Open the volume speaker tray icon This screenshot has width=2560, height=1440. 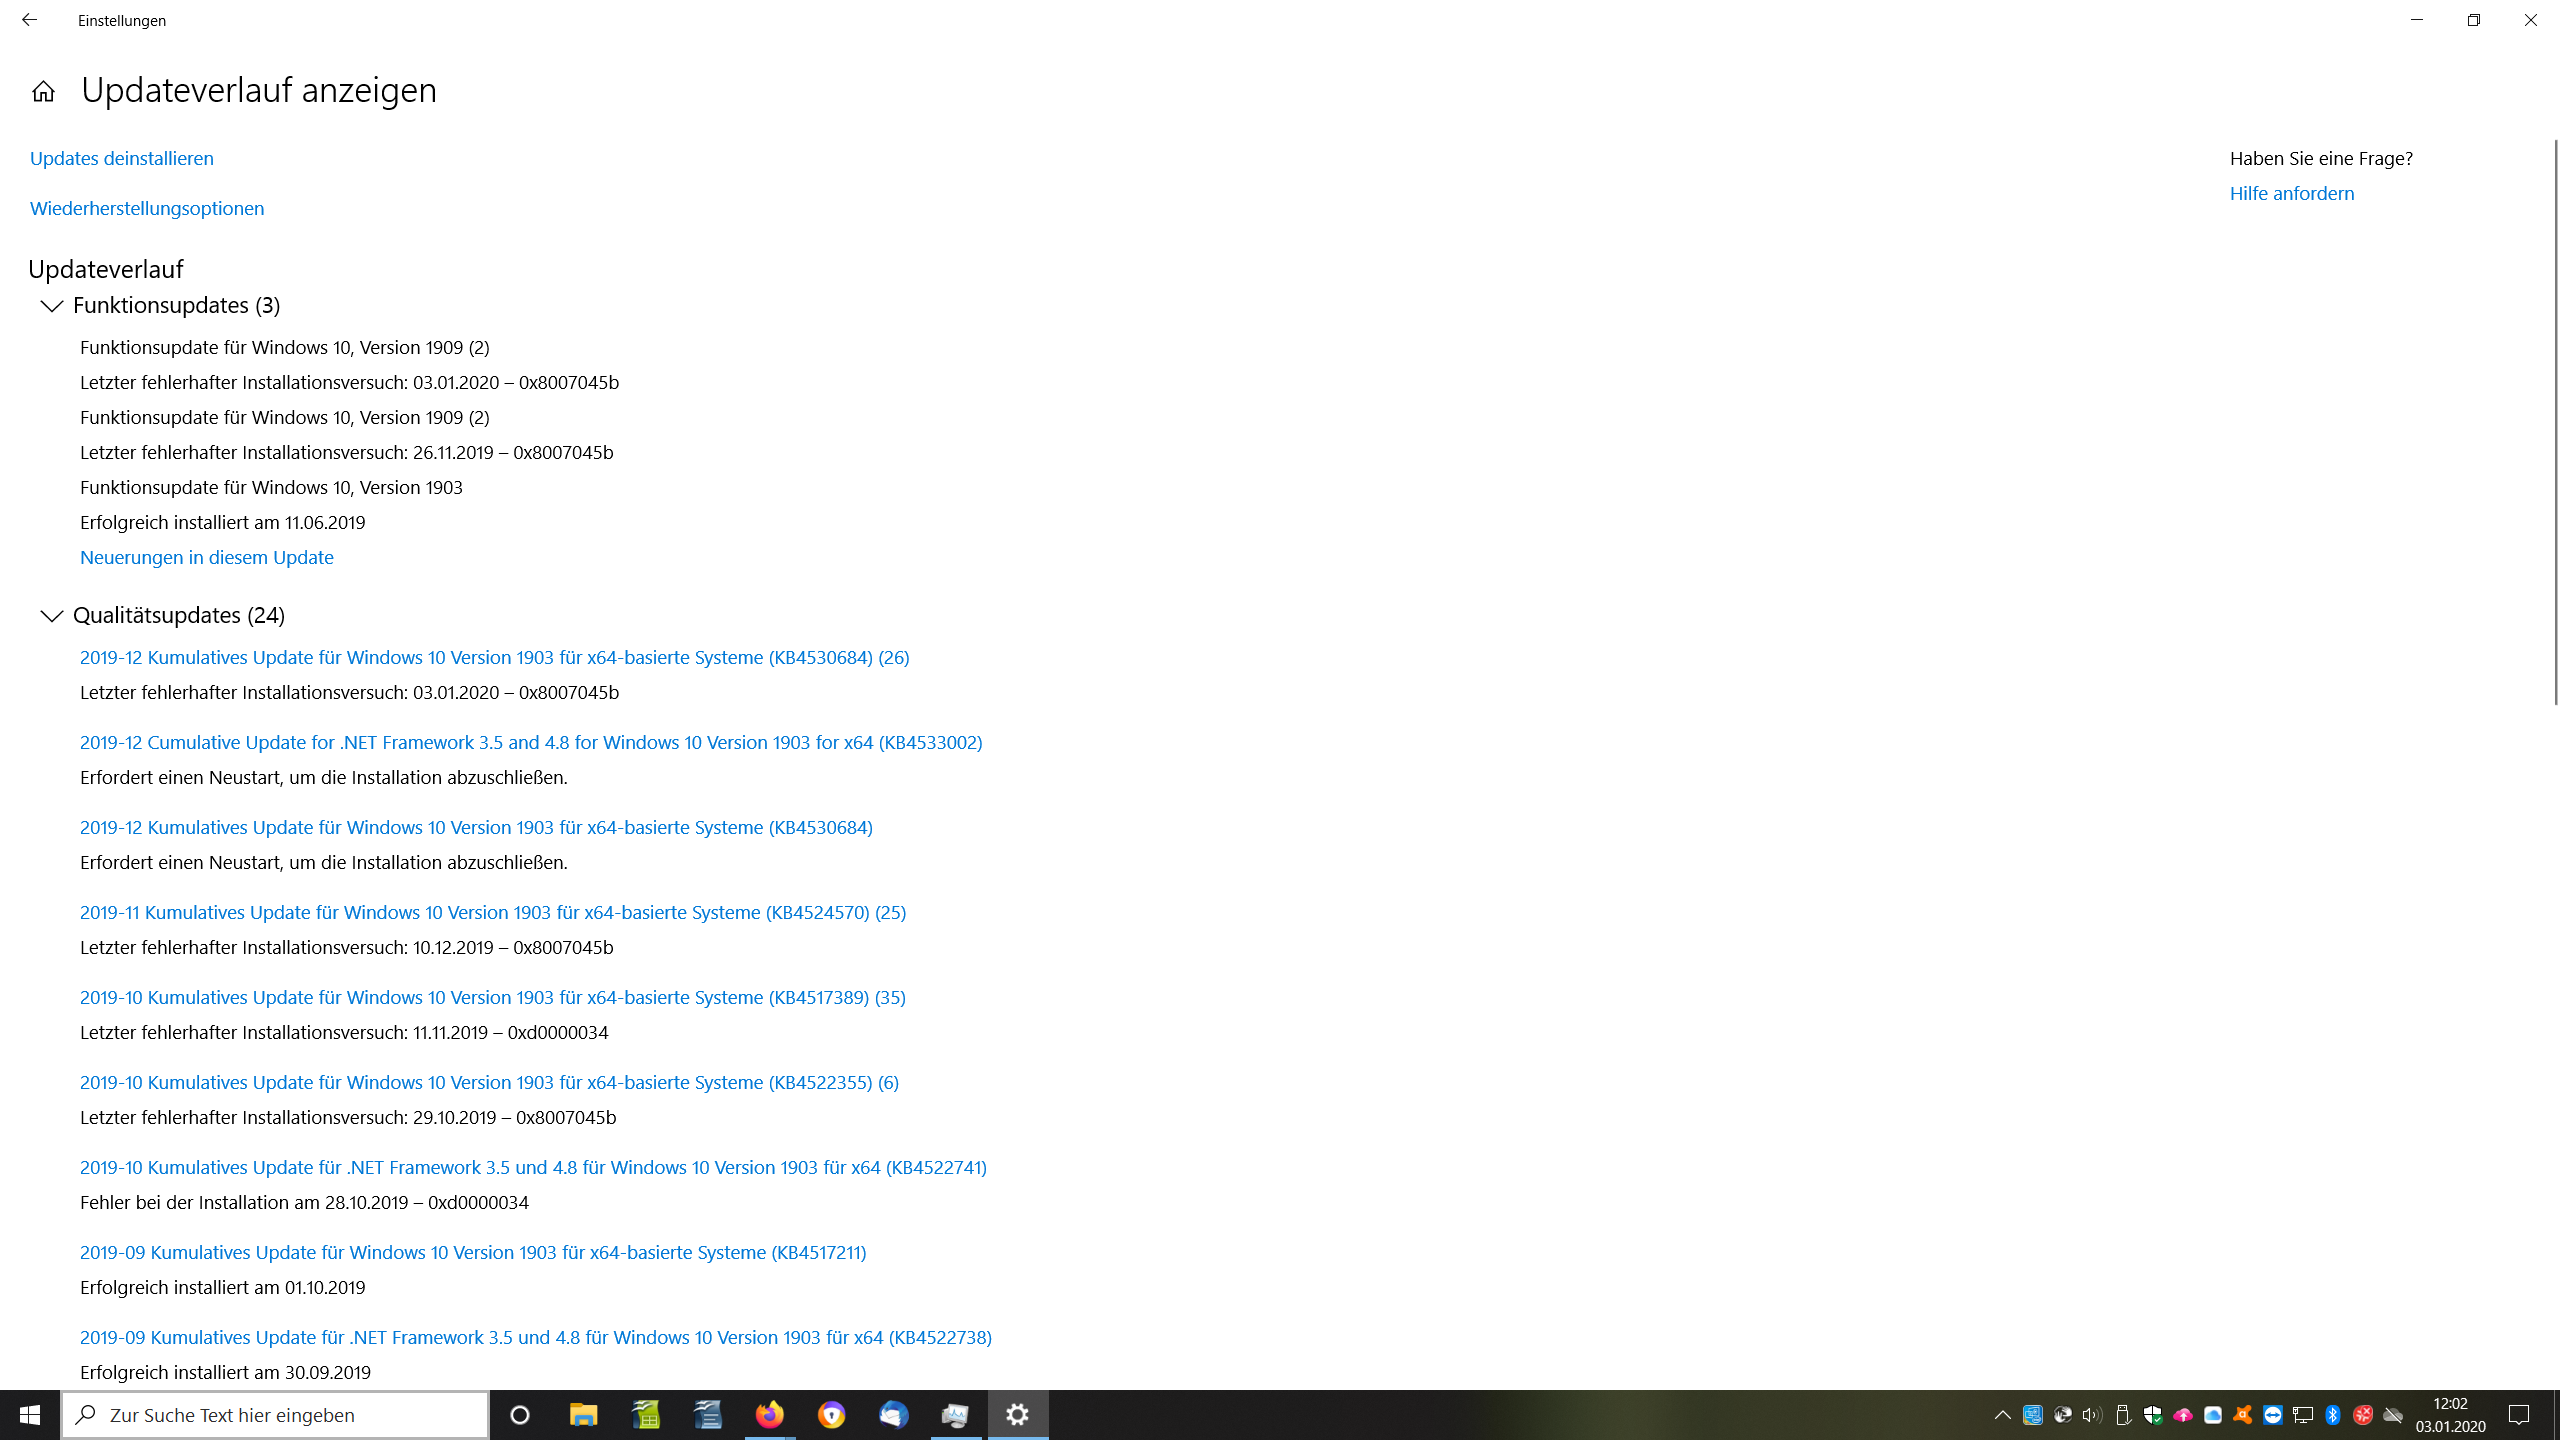(2092, 1414)
